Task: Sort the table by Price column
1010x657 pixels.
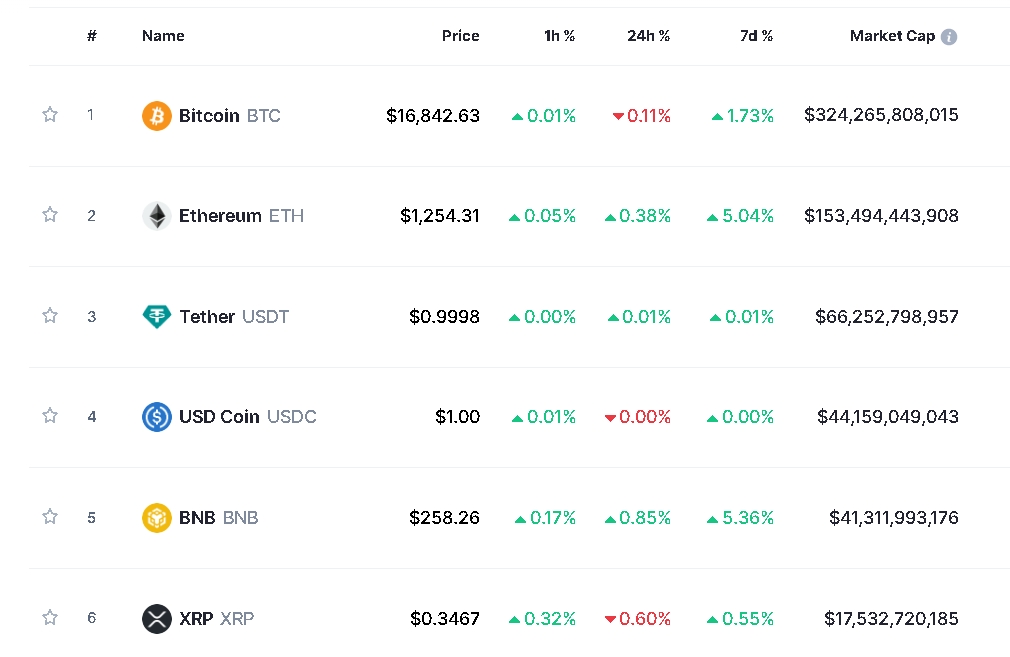Action: [x=461, y=36]
